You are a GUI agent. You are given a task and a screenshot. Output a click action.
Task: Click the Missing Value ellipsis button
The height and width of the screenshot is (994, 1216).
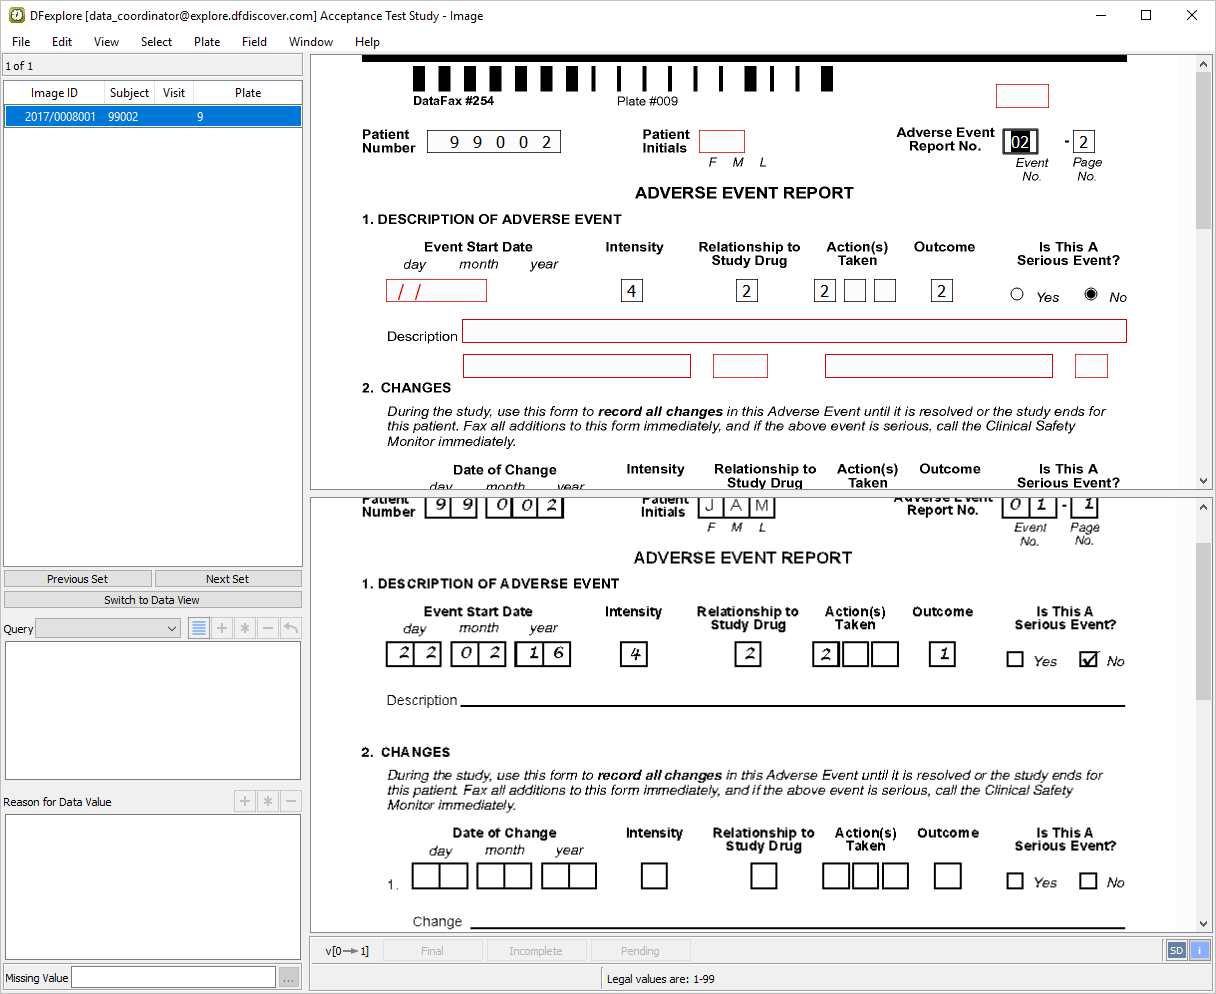(288, 978)
